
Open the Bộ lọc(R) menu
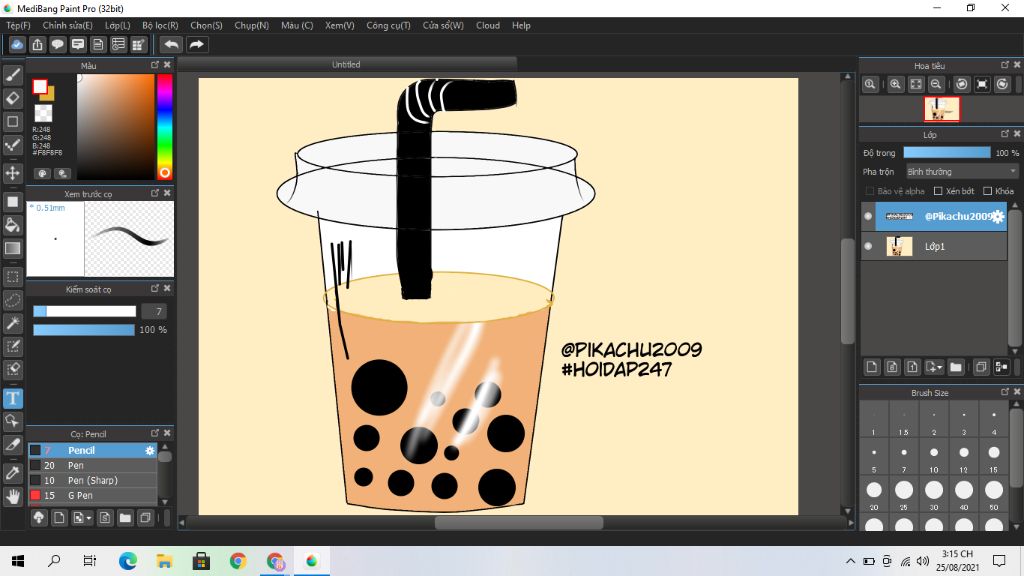pos(160,25)
